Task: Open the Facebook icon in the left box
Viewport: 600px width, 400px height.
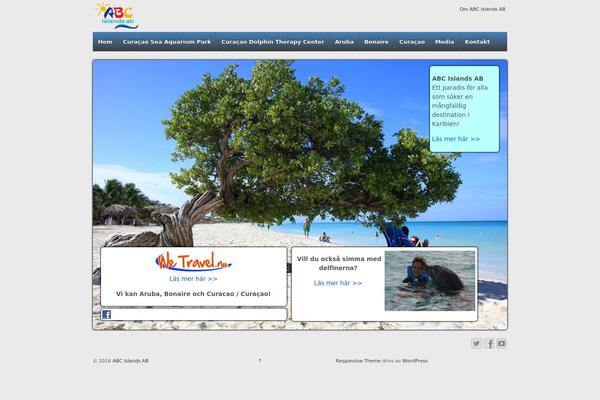Action: [106, 314]
